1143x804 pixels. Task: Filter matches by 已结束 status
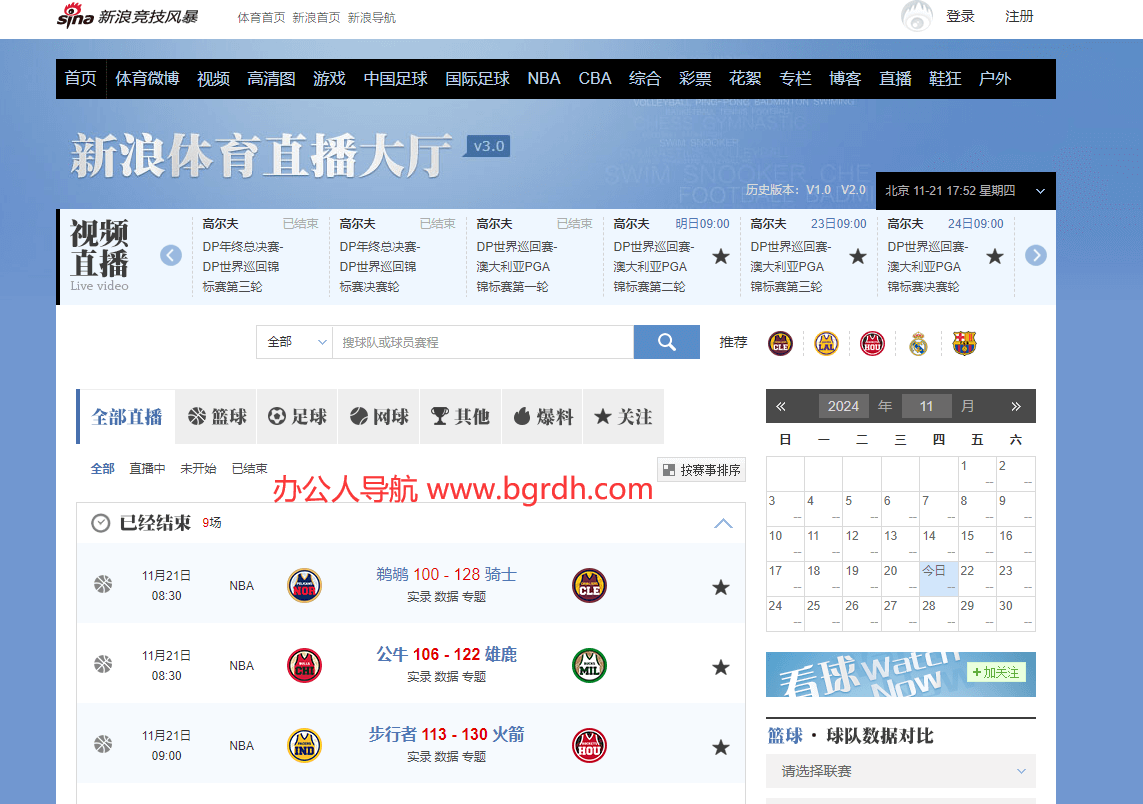point(249,469)
